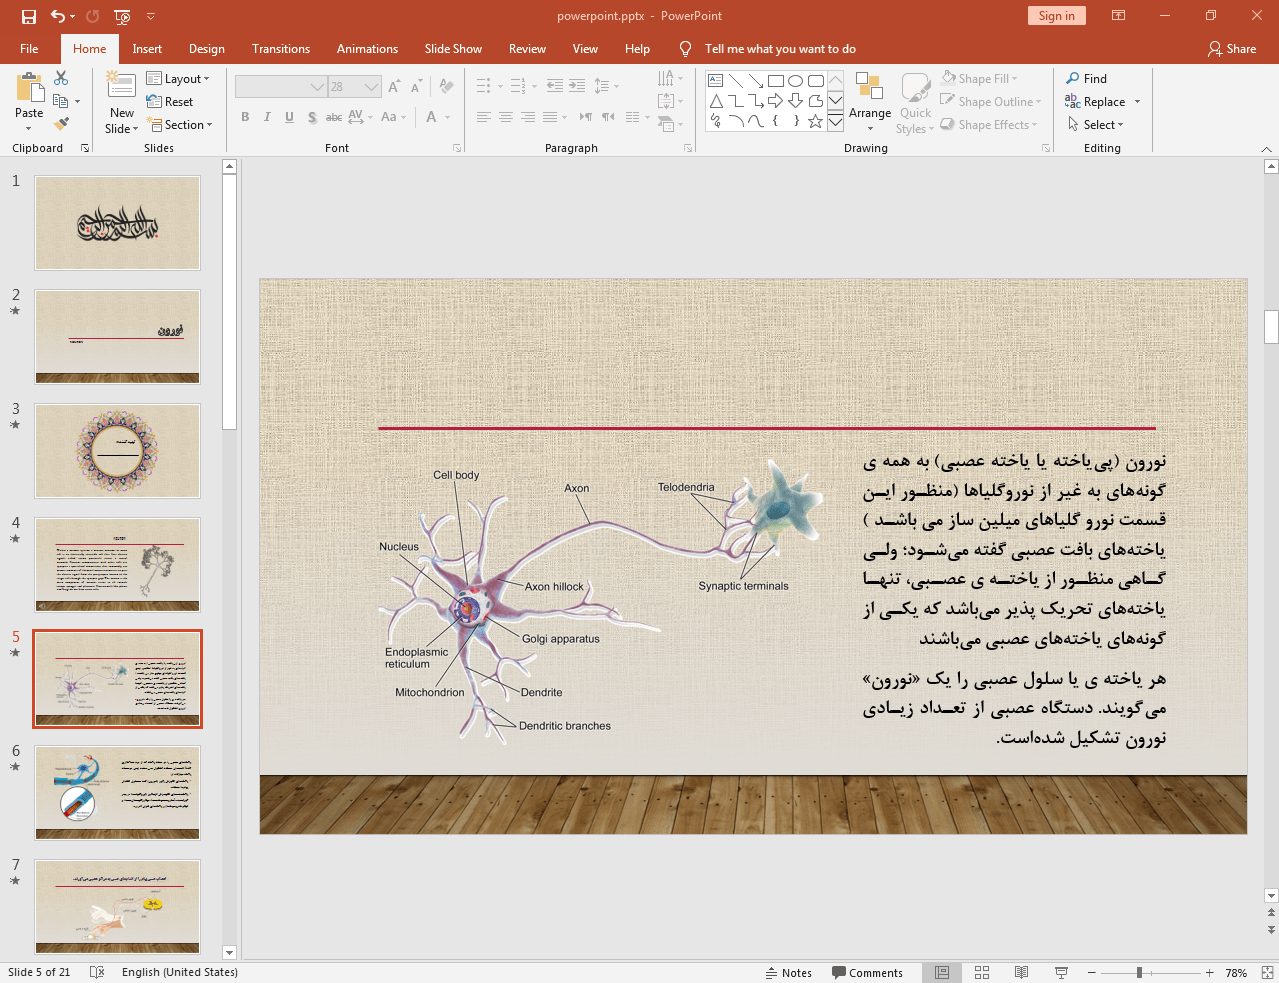The height and width of the screenshot is (983, 1279).
Task: Click the Save icon in title bar
Action: pyautogui.click(x=29, y=16)
